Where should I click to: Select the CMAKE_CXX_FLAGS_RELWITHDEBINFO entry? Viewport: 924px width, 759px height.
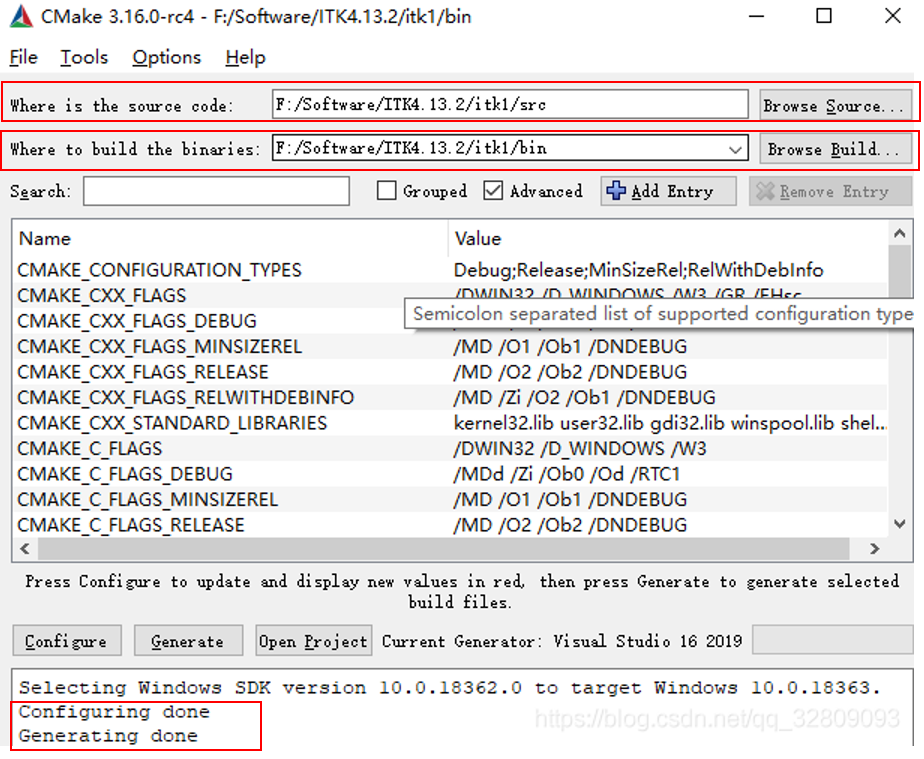point(186,397)
